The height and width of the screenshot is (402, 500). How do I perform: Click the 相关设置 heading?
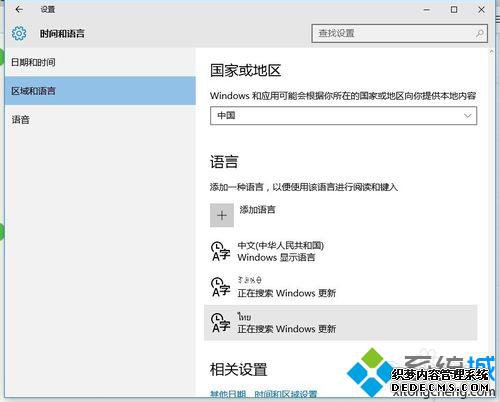pyautogui.click(x=238, y=370)
